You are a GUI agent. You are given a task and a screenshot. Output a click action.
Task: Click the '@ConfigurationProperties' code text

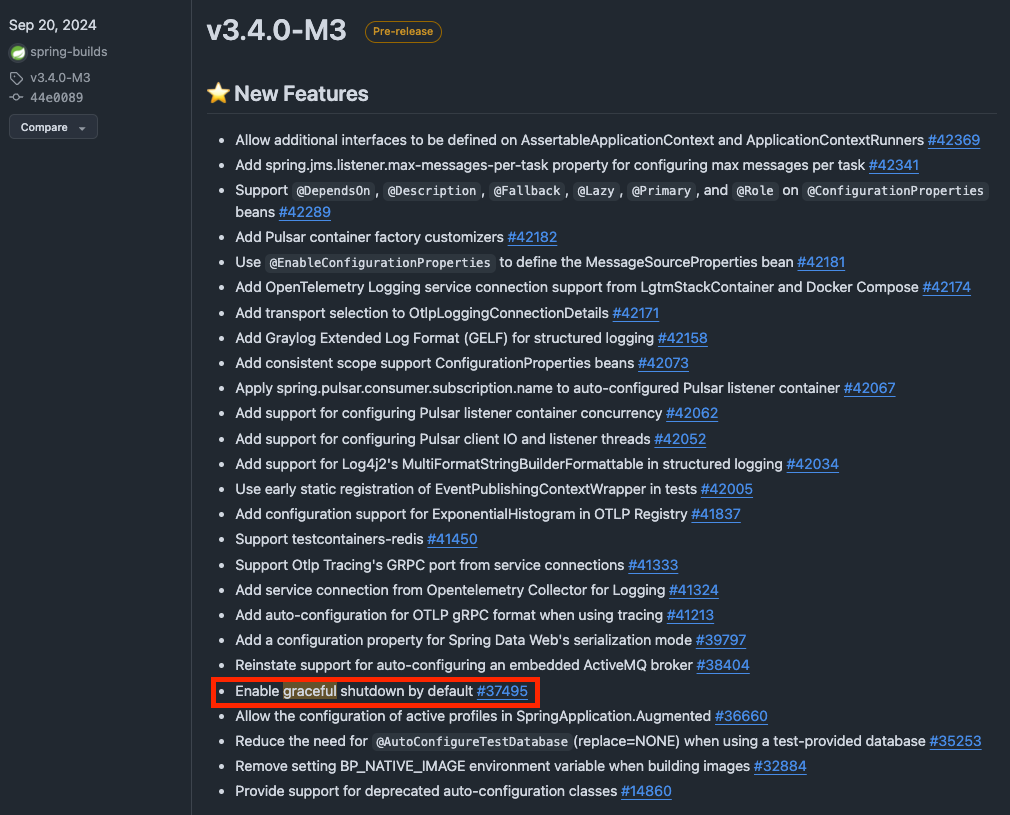click(895, 191)
